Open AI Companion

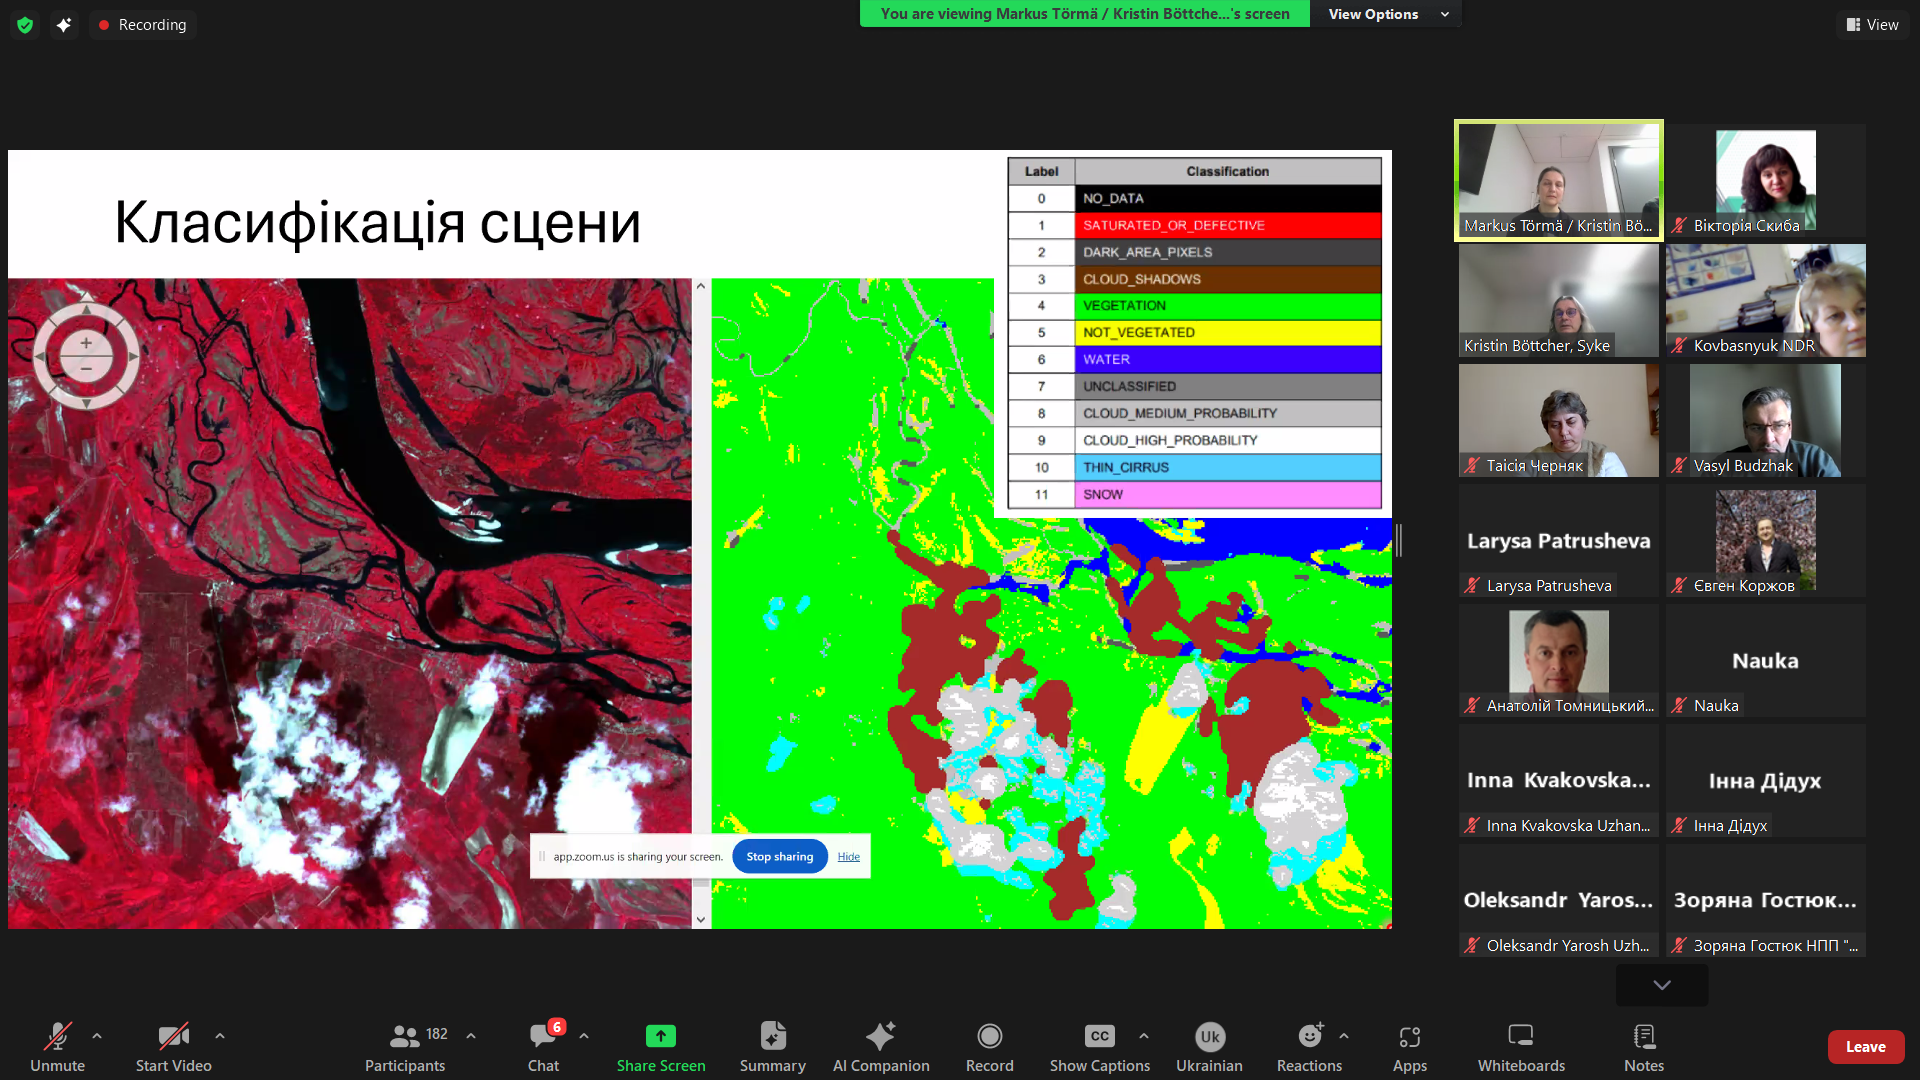[x=881, y=1047]
